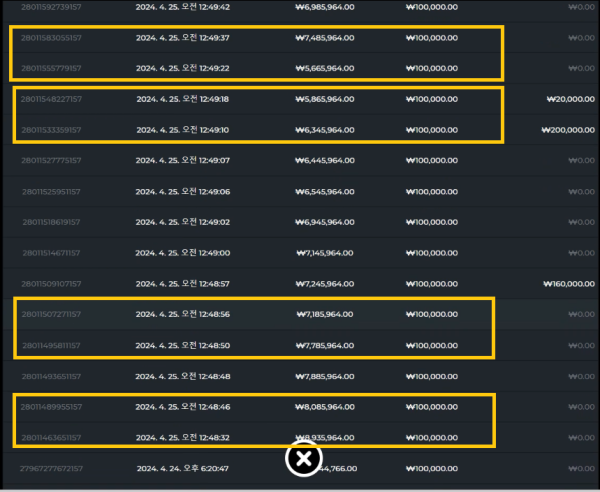Select transaction ID 28011493651157
The height and width of the screenshot is (492, 600).
51,376
